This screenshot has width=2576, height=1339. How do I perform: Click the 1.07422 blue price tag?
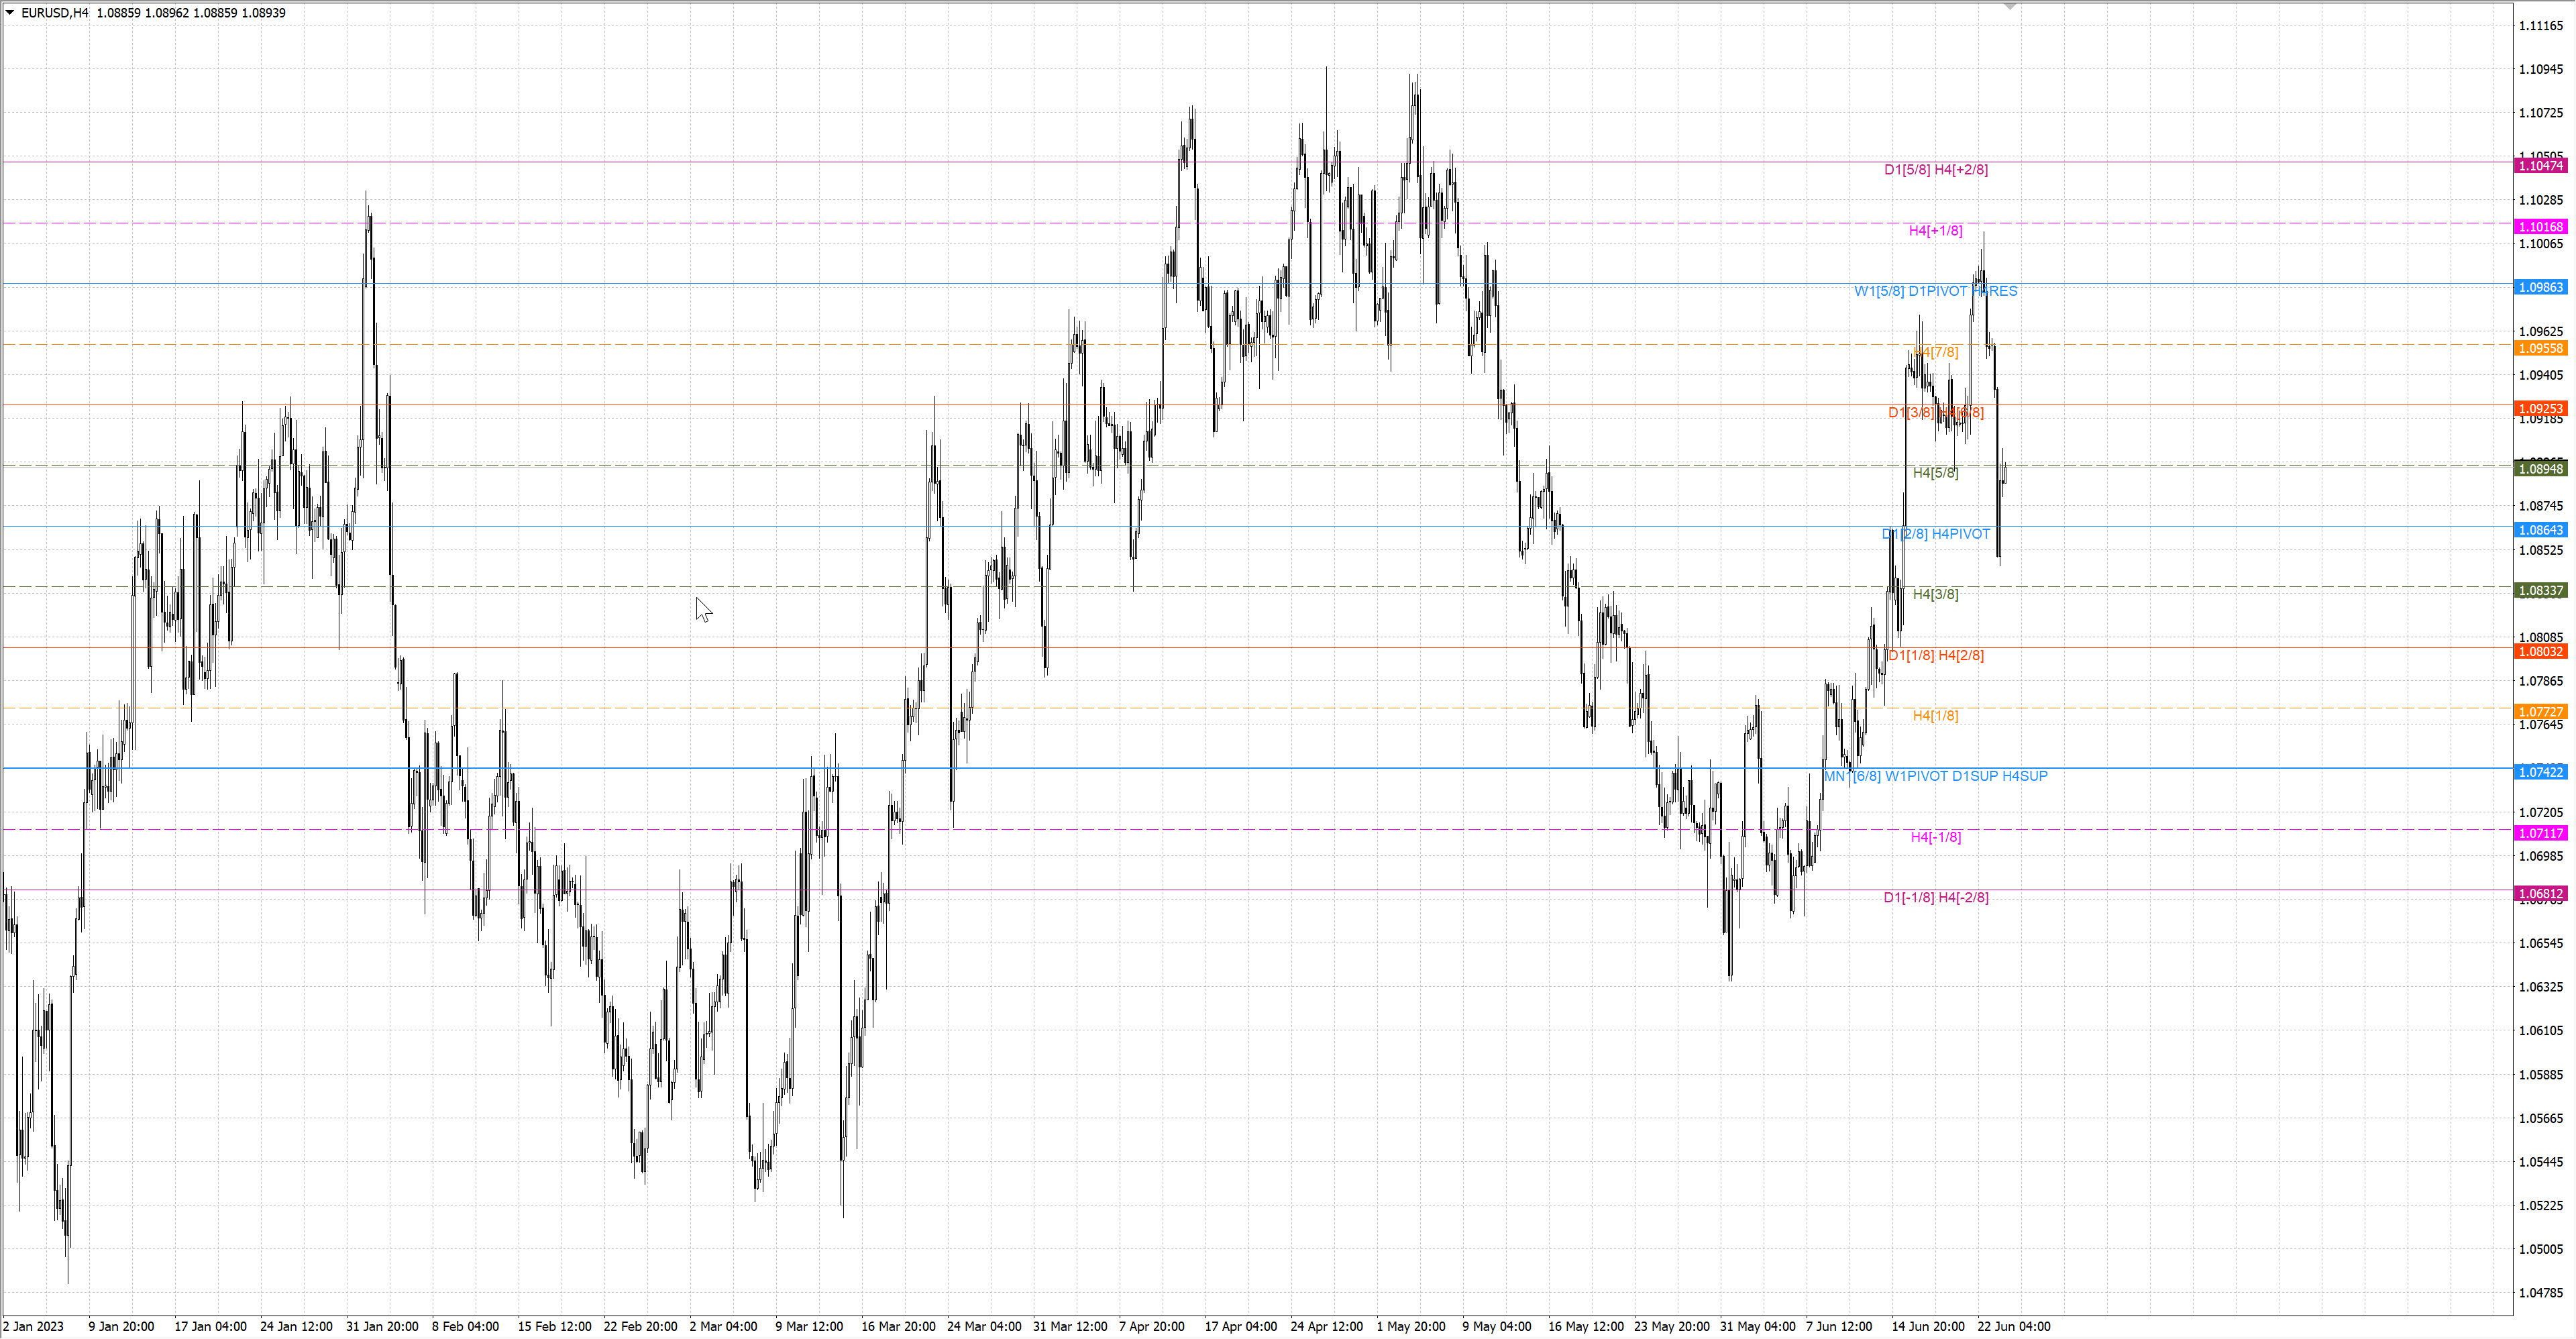point(2540,772)
